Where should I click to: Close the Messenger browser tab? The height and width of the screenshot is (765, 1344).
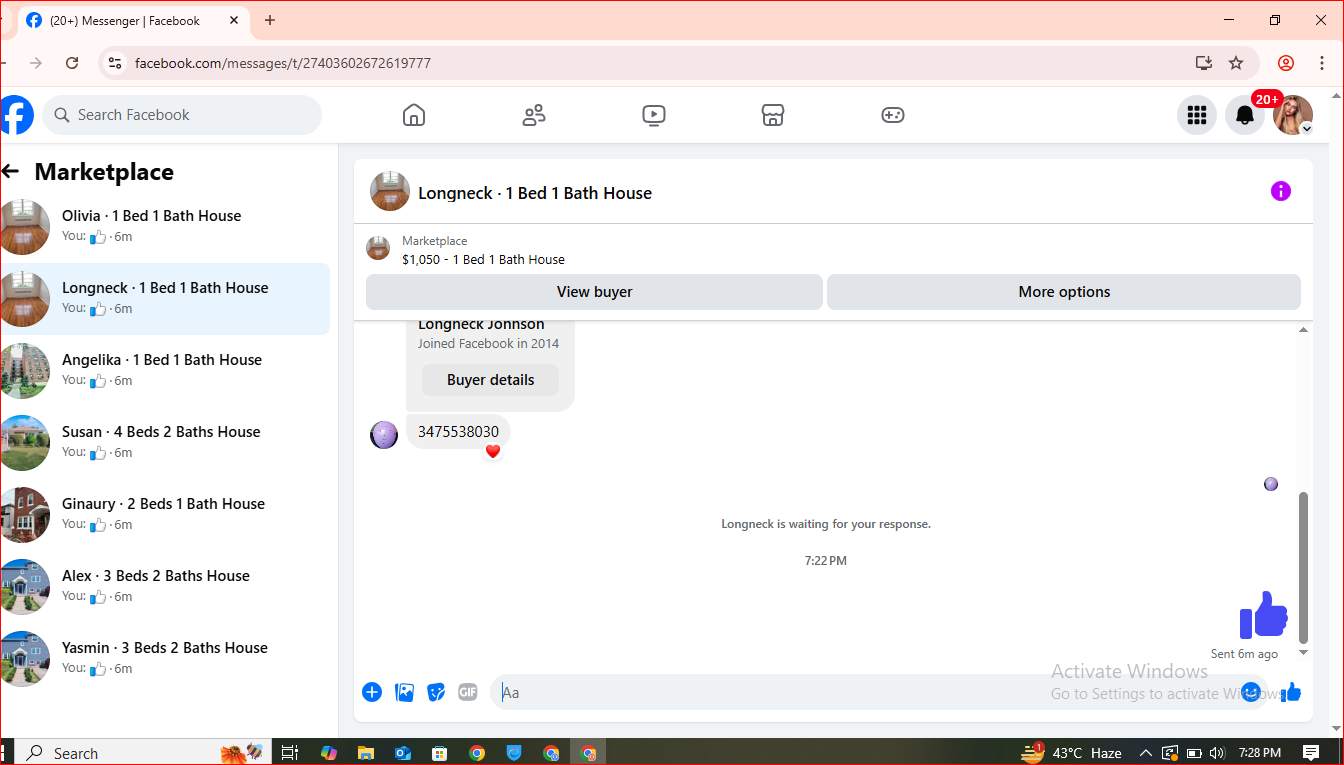point(236,20)
